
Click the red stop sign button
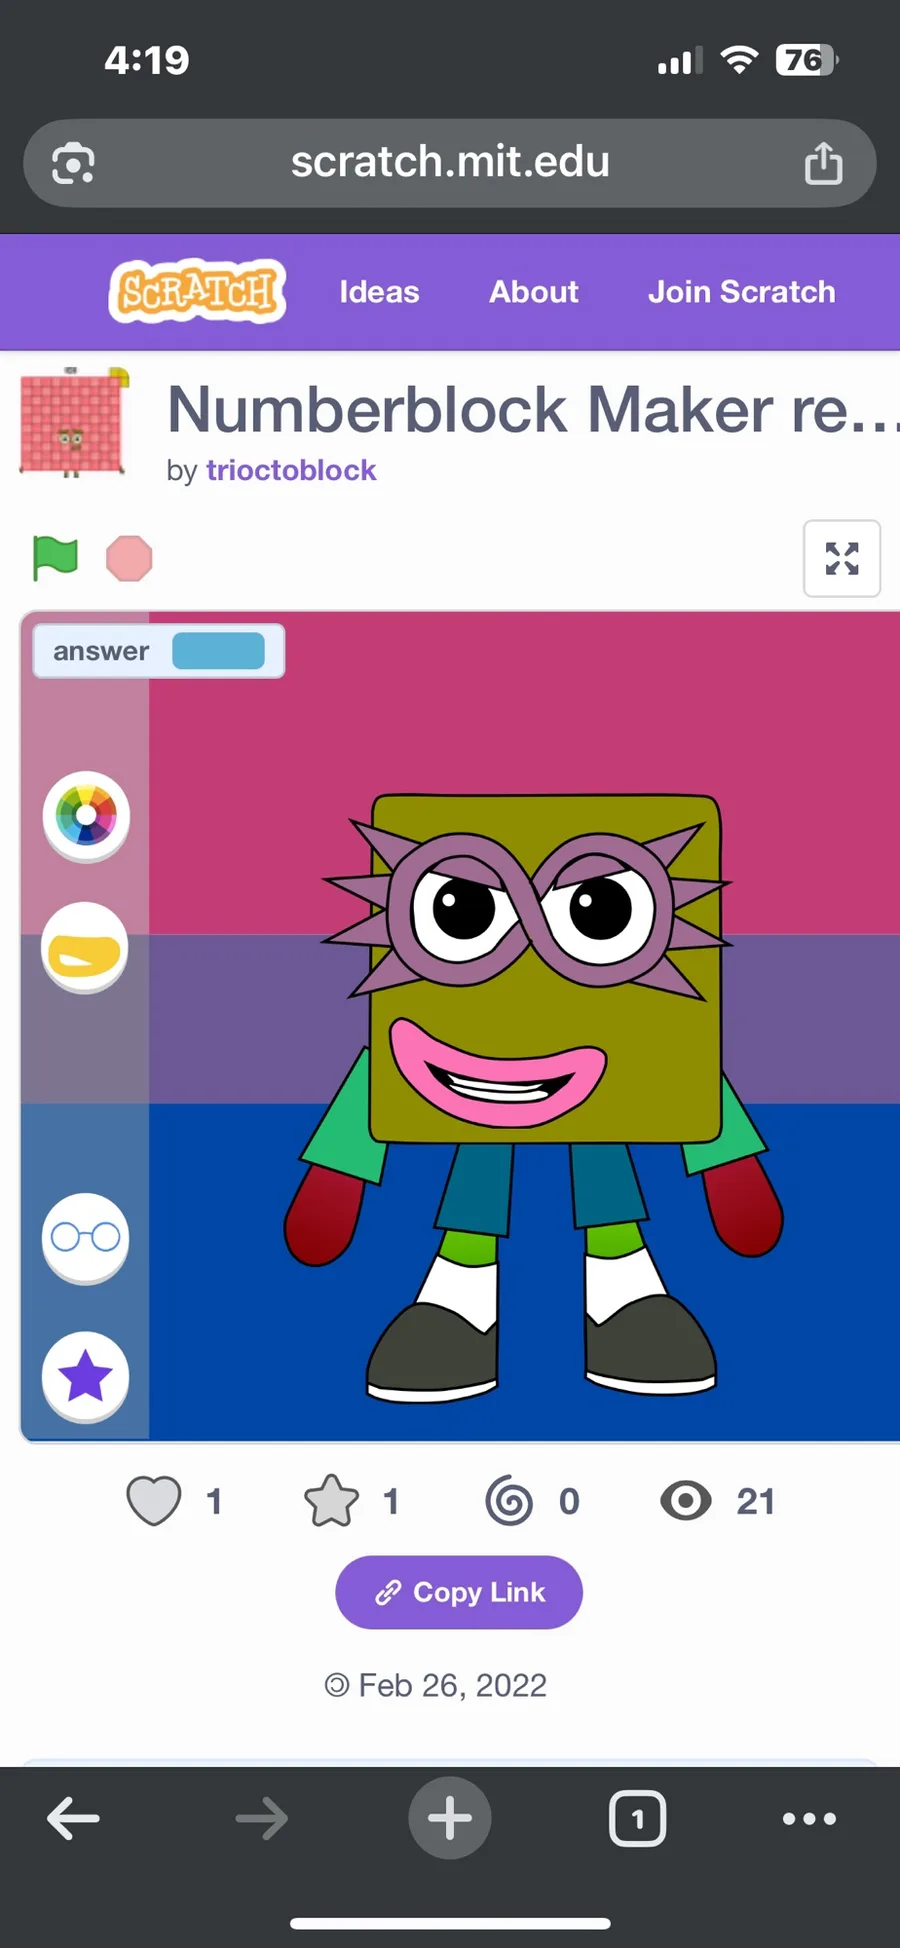[129, 558]
